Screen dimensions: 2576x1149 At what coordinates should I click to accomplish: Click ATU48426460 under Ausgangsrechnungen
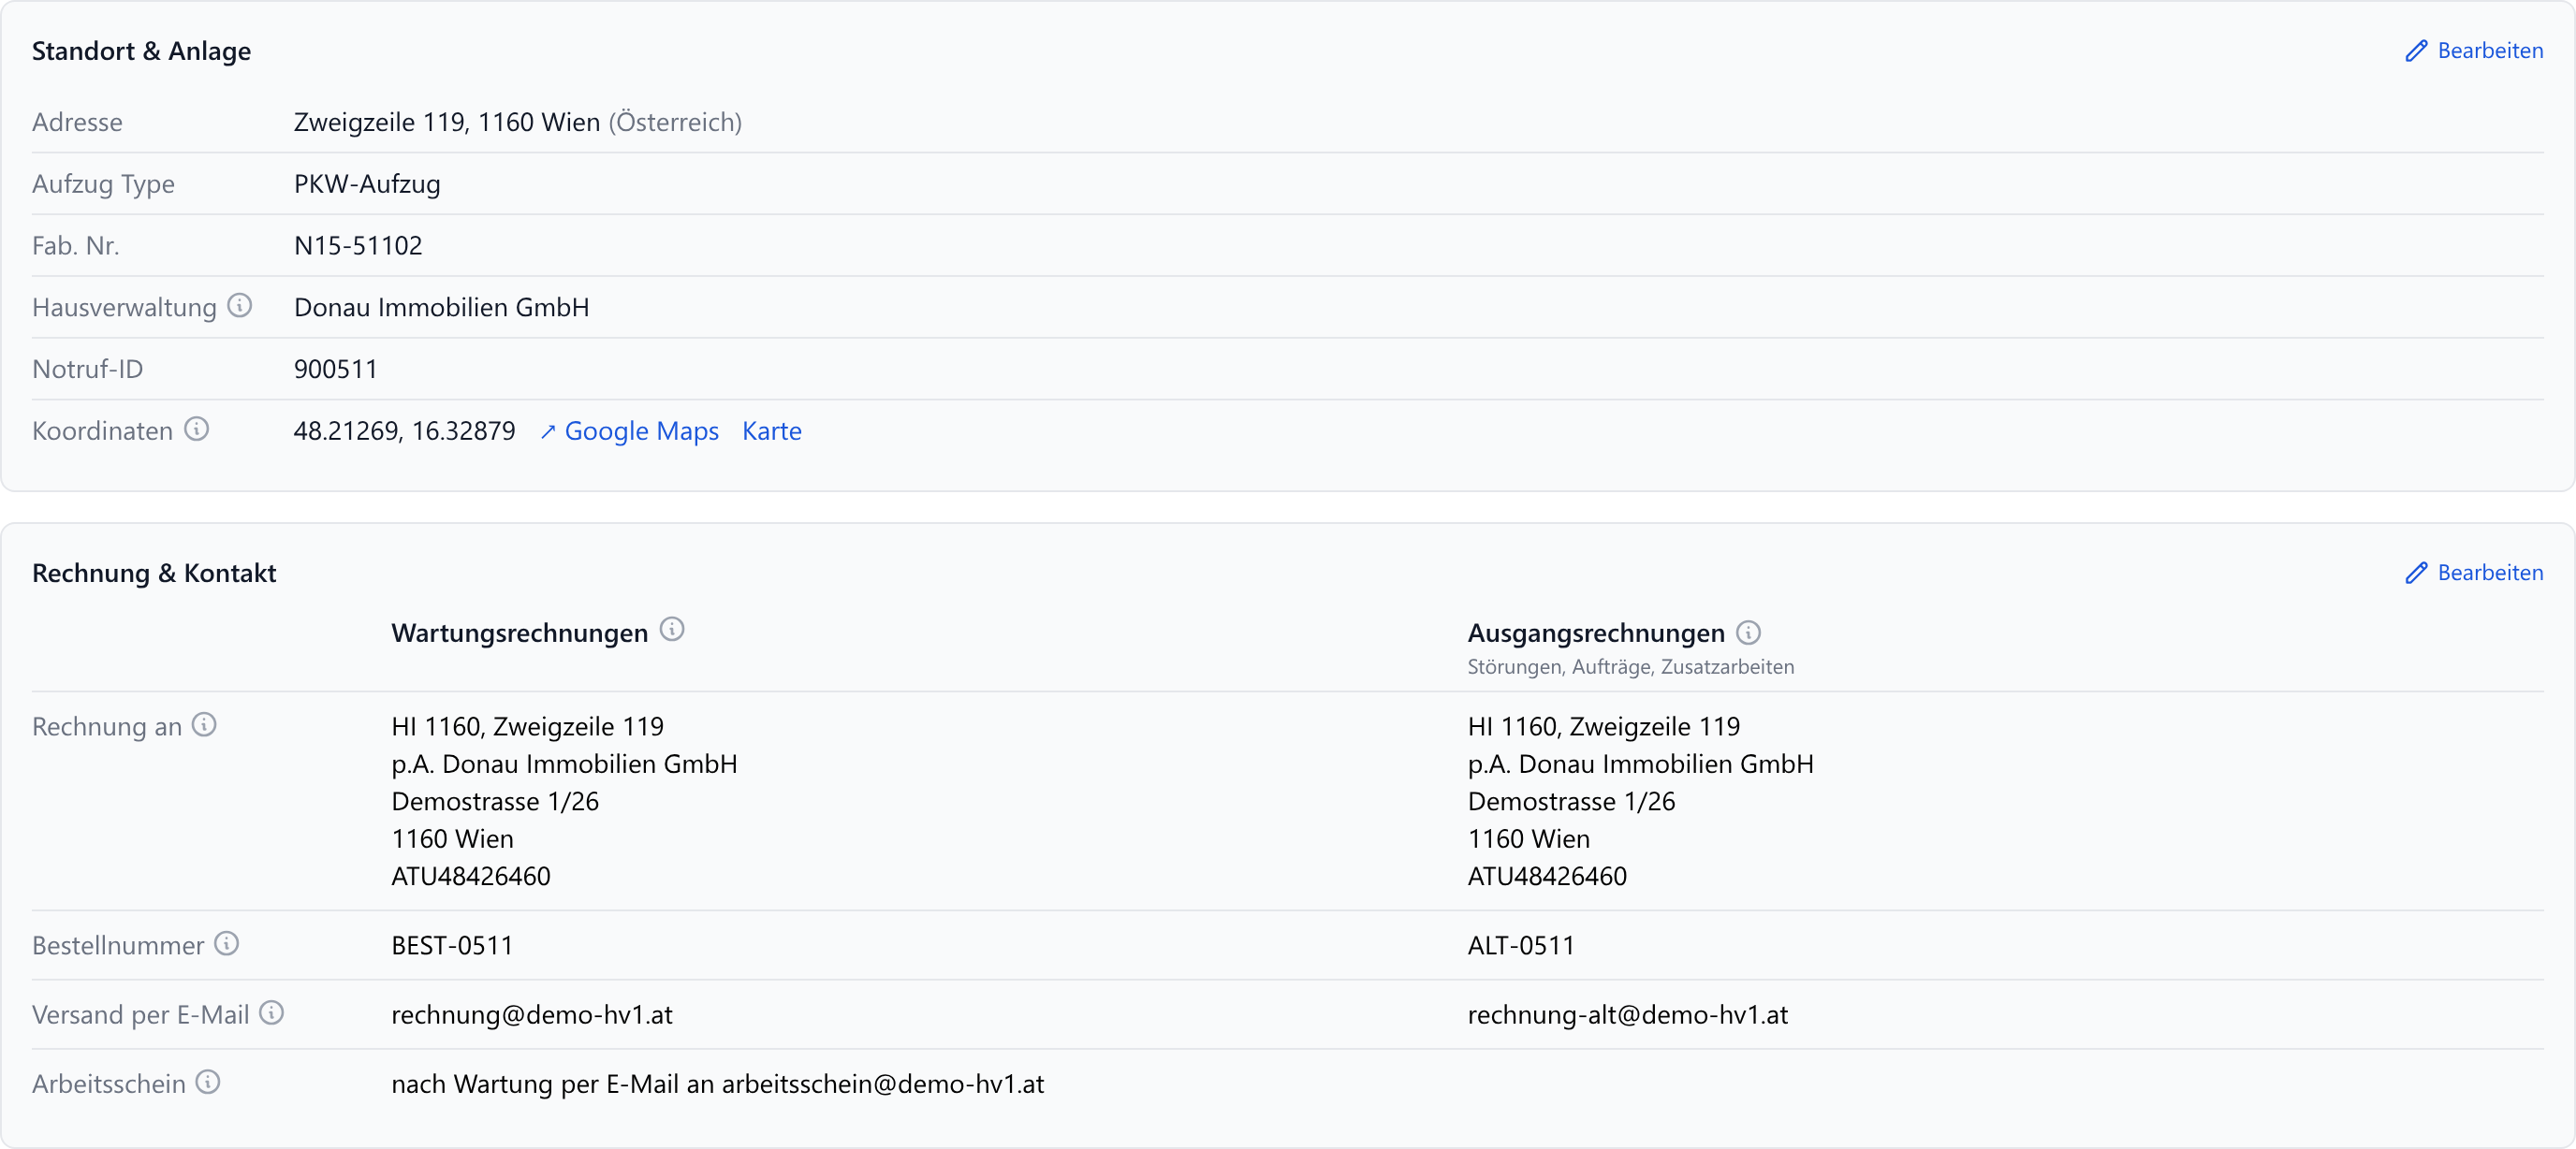(x=1547, y=876)
